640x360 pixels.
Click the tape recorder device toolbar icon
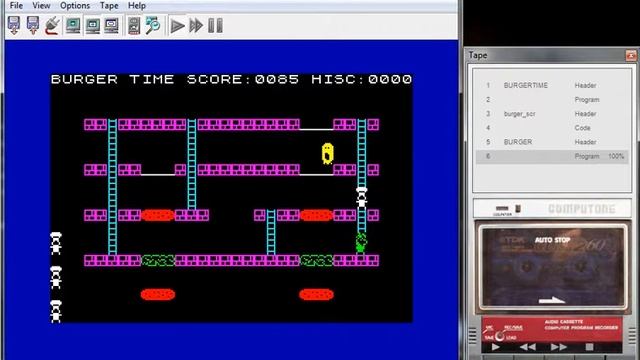point(134,25)
